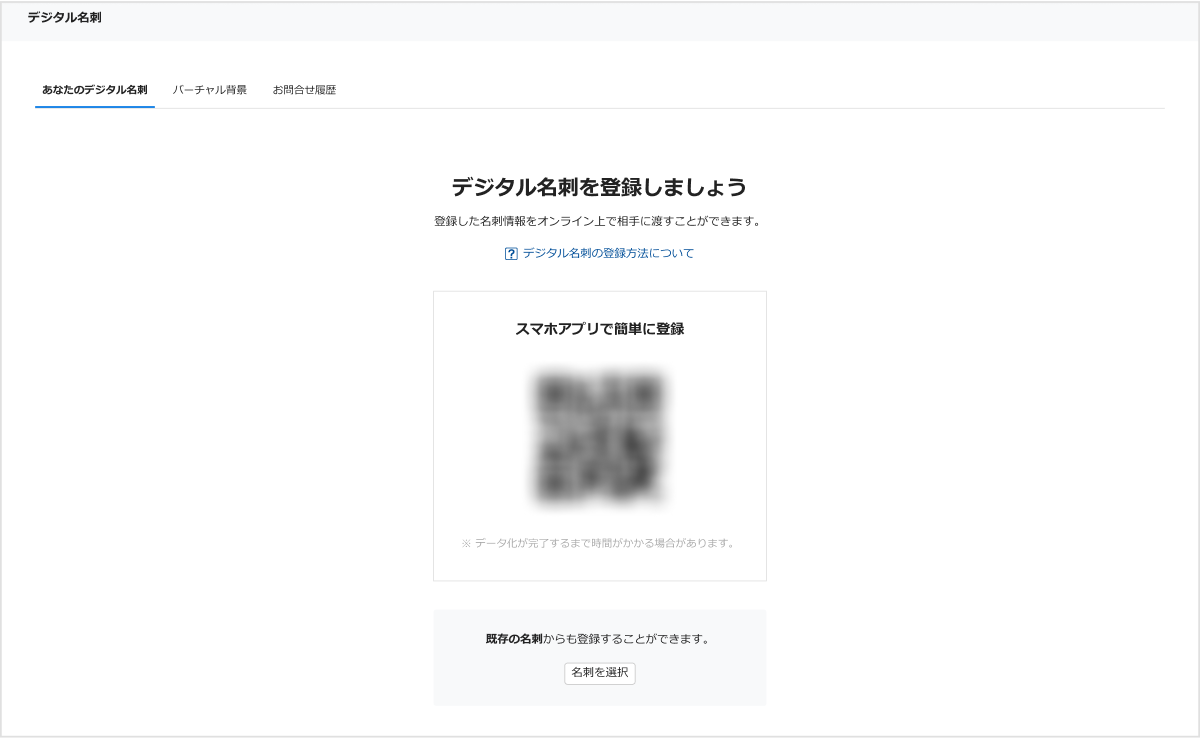Open the あなたのデジタル名刺 tab
The height and width of the screenshot is (738, 1200).
[95, 90]
